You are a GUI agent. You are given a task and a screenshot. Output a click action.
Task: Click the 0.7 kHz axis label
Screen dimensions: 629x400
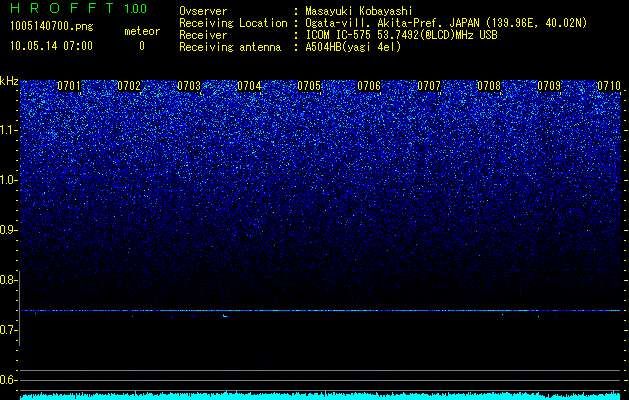click(x=9, y=330)
